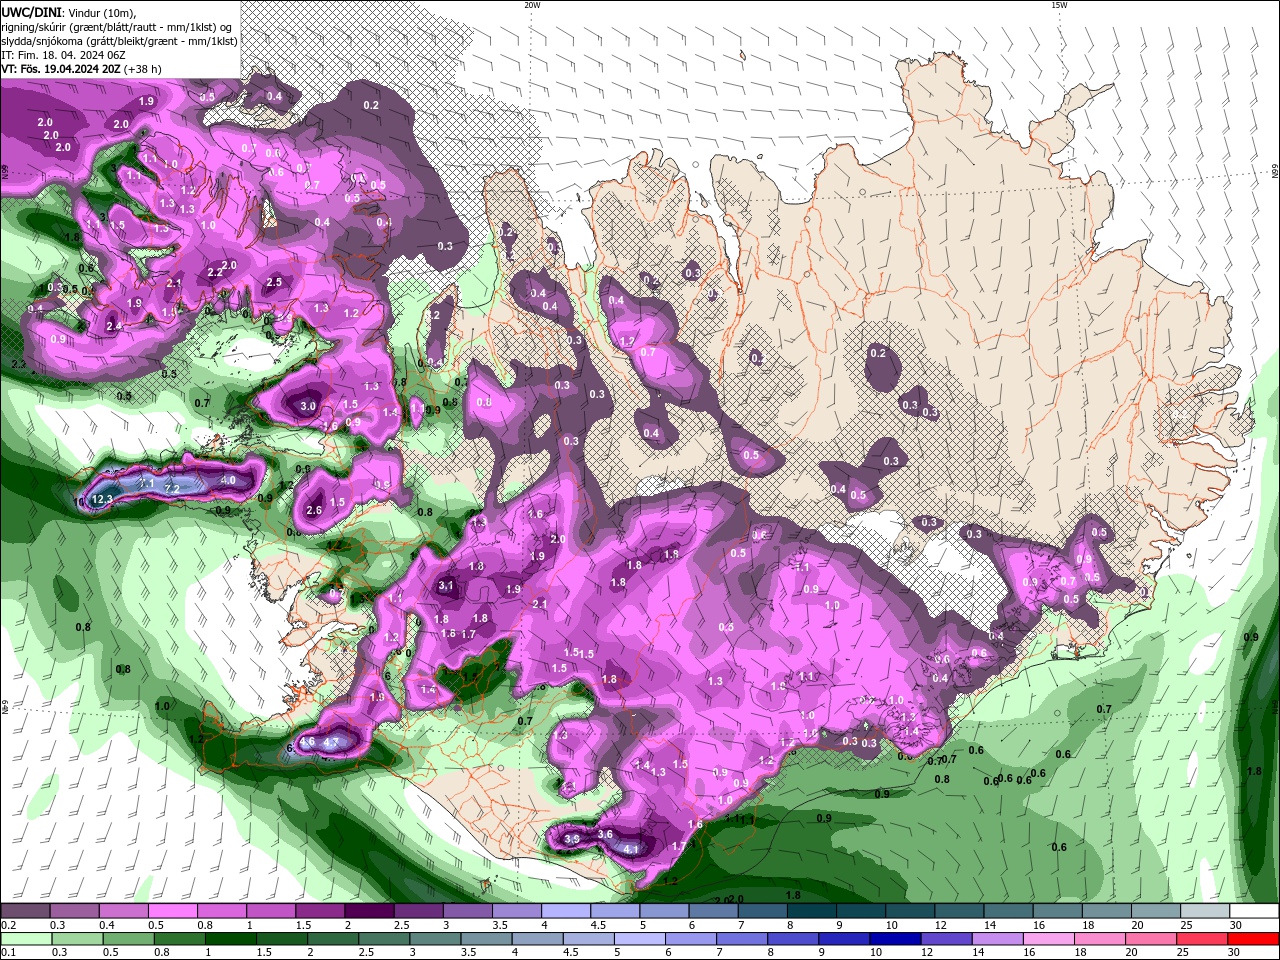Click the light periwinkle 4 swatch in upper legend
This screenshot has height=960, width=1280.
tap(566, 911)
